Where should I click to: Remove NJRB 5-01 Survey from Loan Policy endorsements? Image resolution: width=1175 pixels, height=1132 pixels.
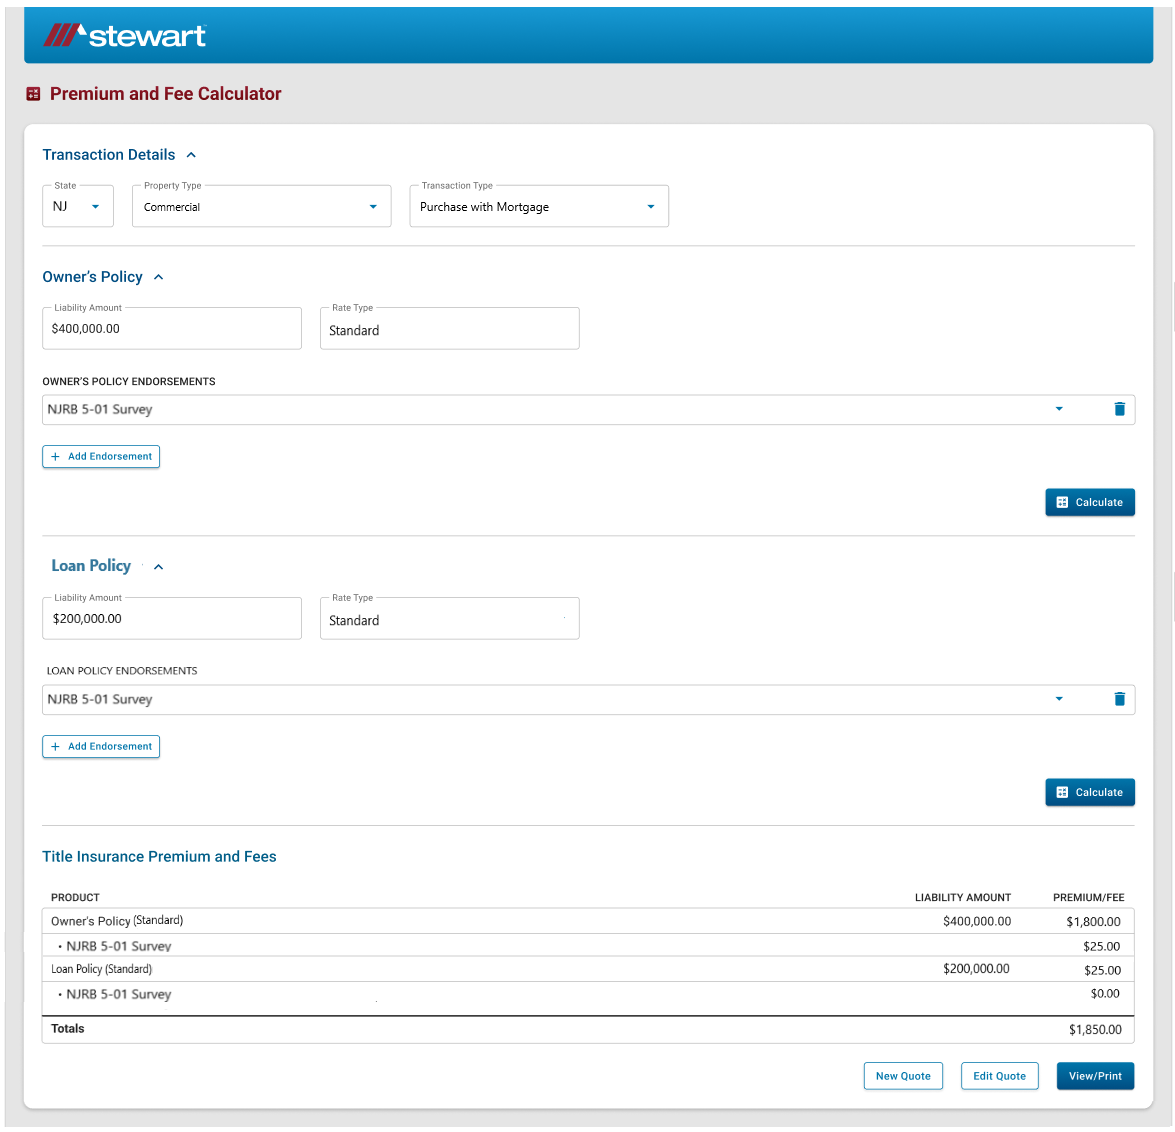point(1119,699)
